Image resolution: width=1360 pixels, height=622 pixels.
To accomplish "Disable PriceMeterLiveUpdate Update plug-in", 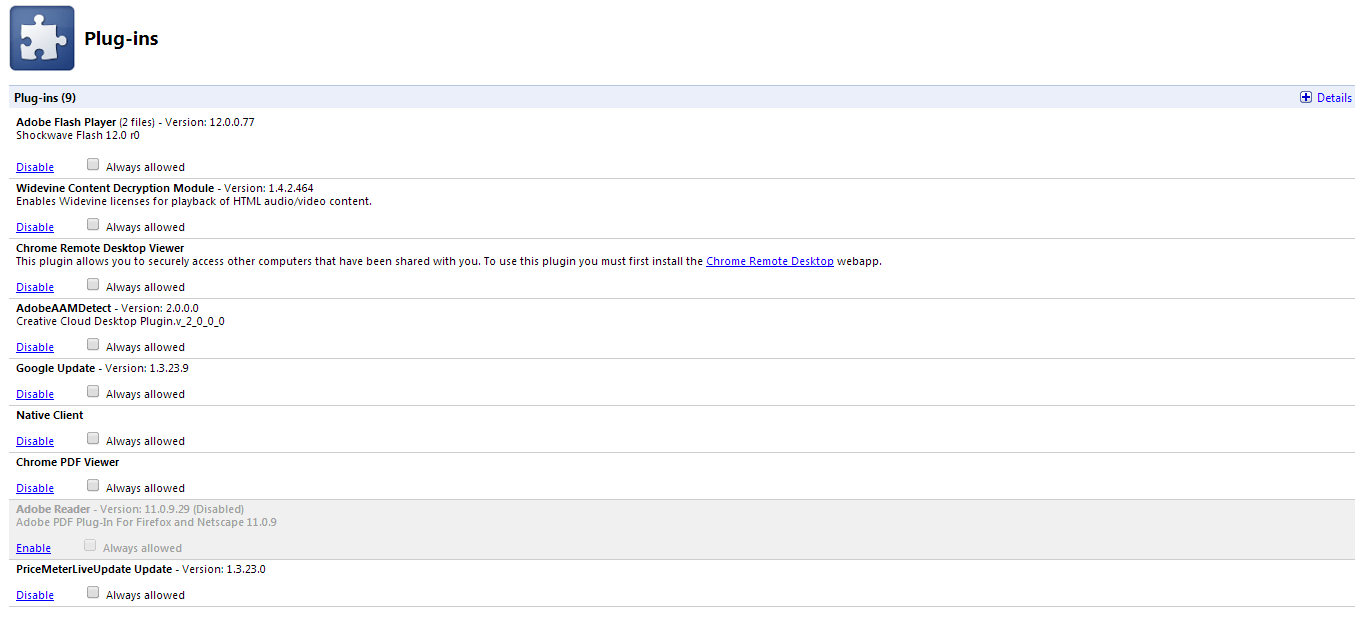I will (x=35, y=595).
